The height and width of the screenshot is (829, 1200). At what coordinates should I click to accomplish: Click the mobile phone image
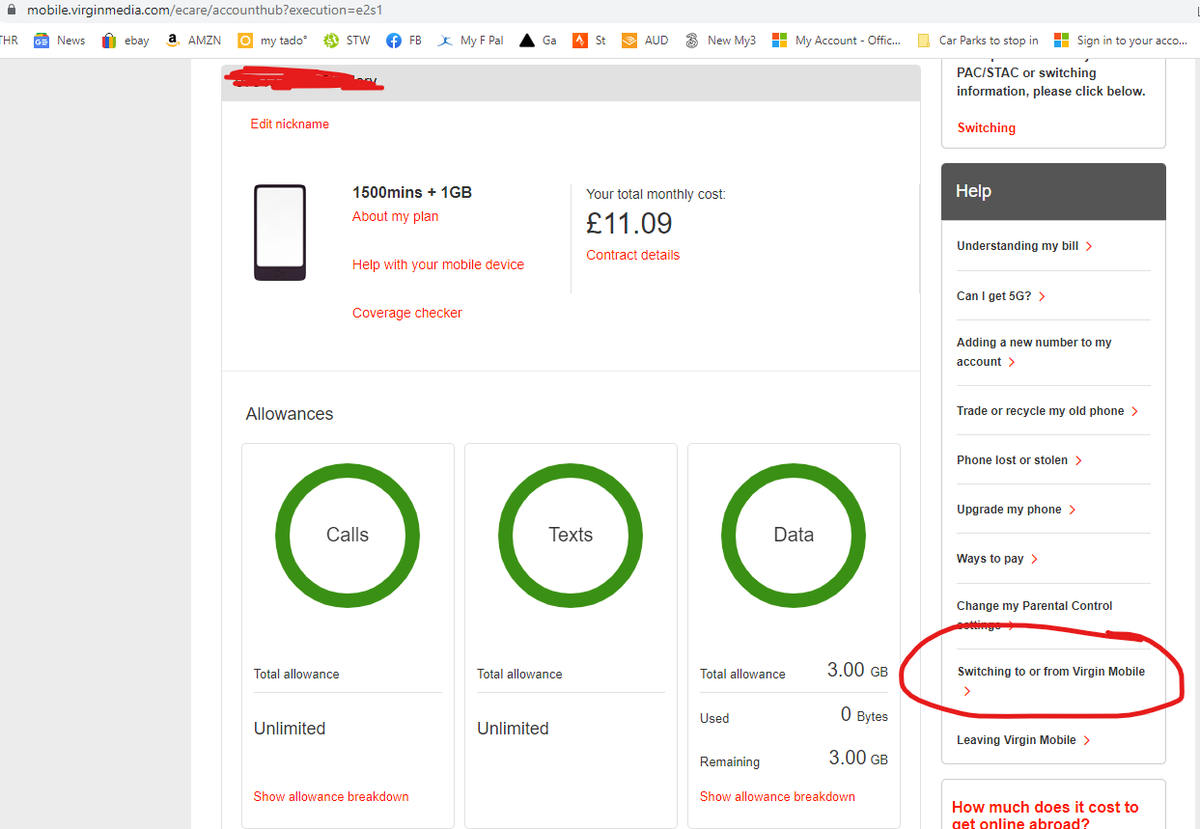point(279,232)
